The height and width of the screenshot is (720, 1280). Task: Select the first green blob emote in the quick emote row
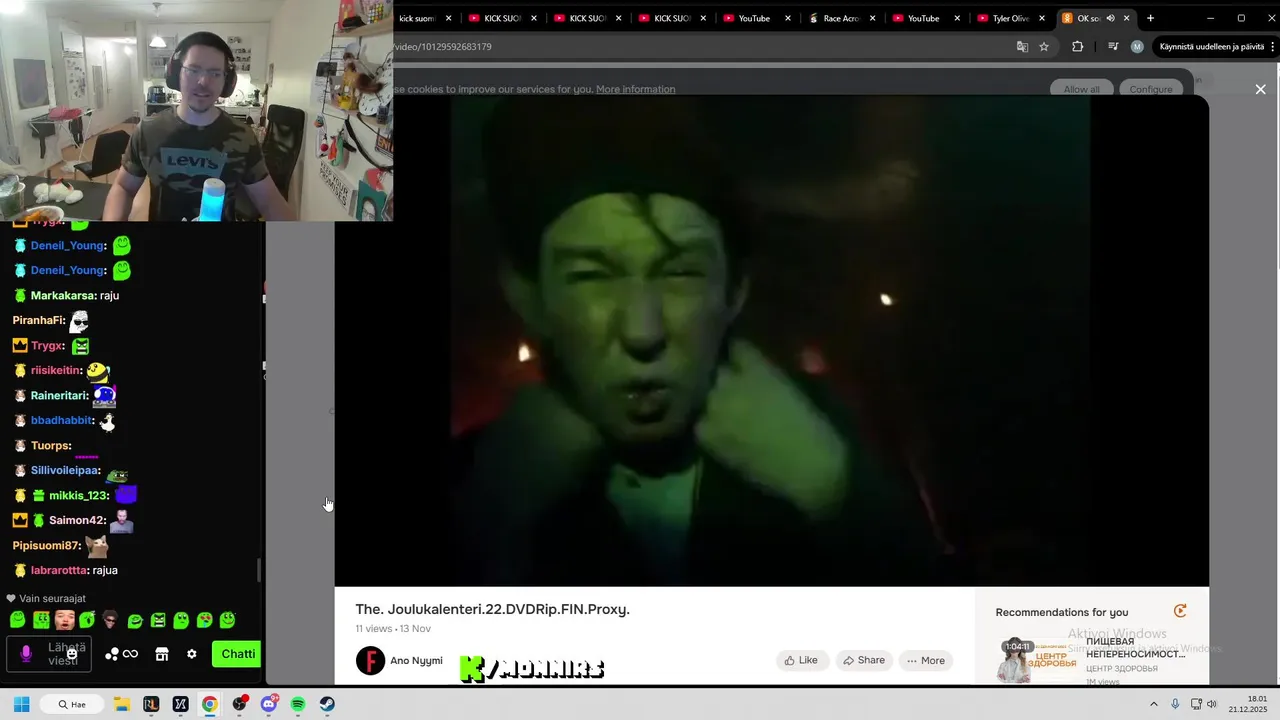[17, 620]
